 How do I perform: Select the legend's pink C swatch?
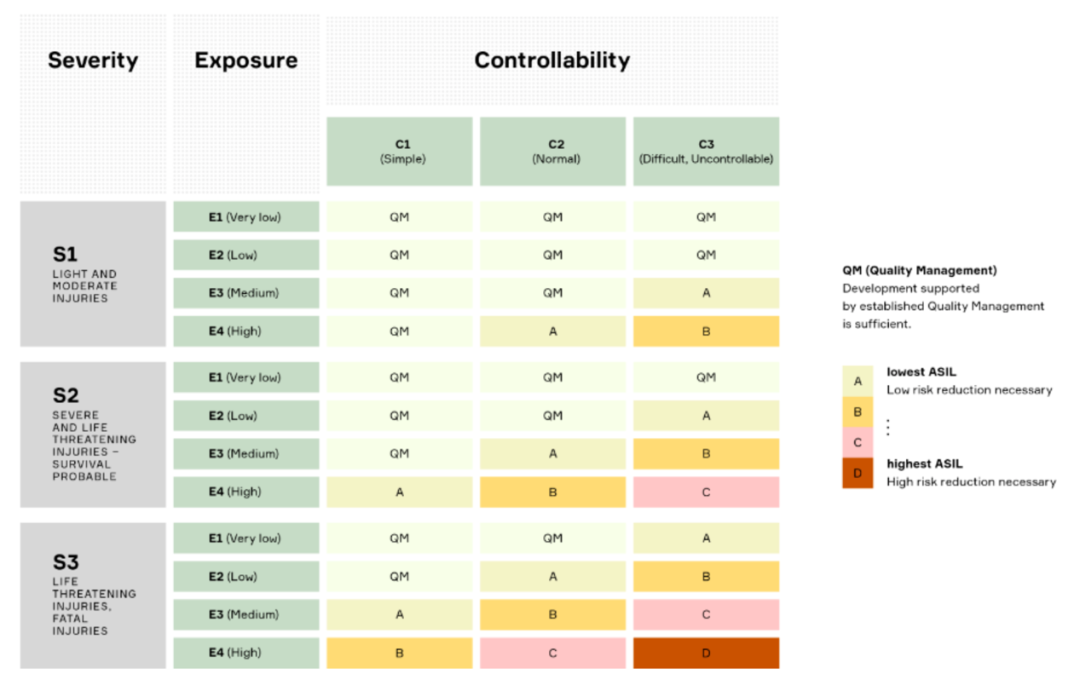[857, 442]
